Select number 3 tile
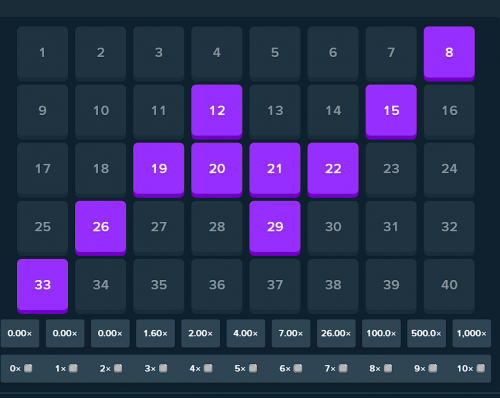 159,53
